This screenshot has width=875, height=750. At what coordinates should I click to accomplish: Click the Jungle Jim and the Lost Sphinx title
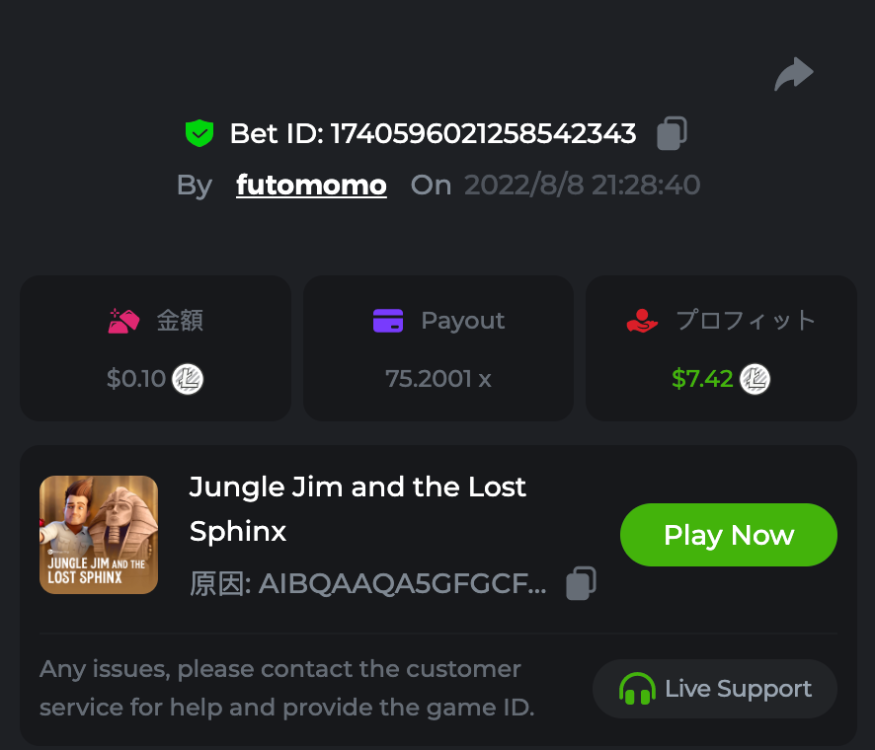point(358,509)
